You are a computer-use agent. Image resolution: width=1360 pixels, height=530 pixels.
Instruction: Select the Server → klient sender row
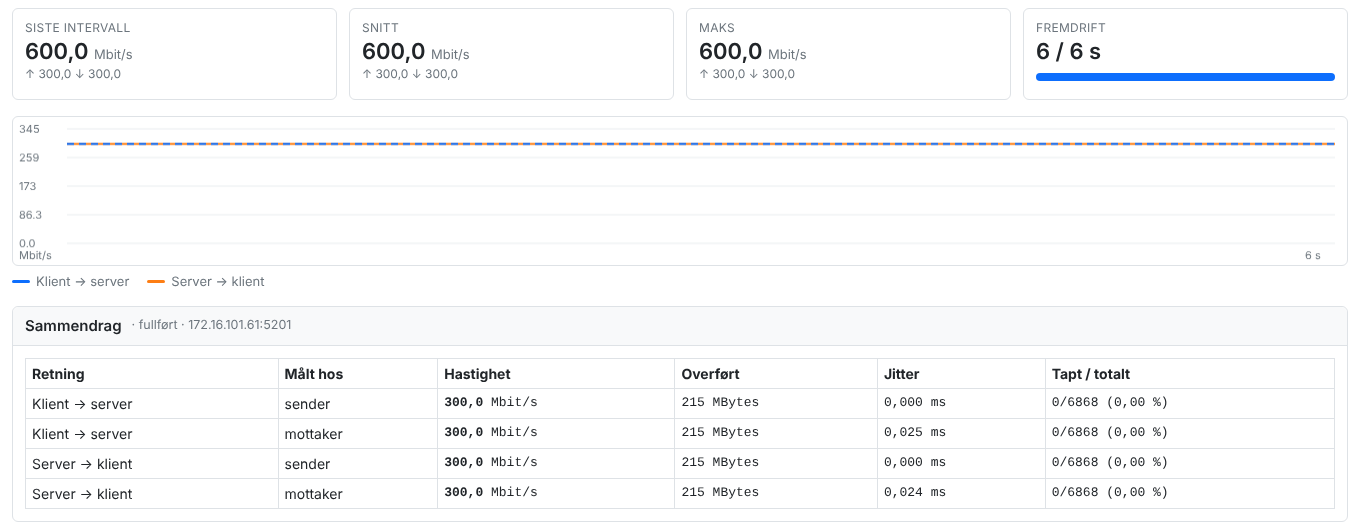pos(680,464)
